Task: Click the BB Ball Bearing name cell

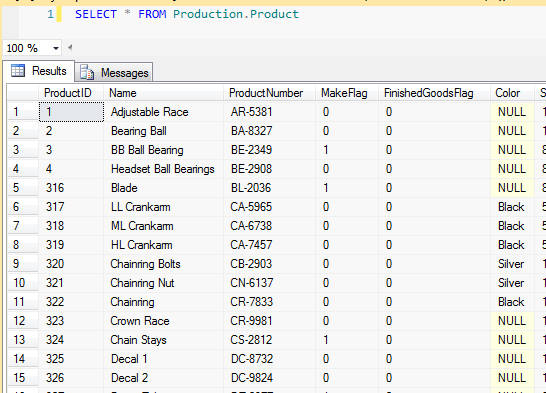Action: (x=163, y=150)
